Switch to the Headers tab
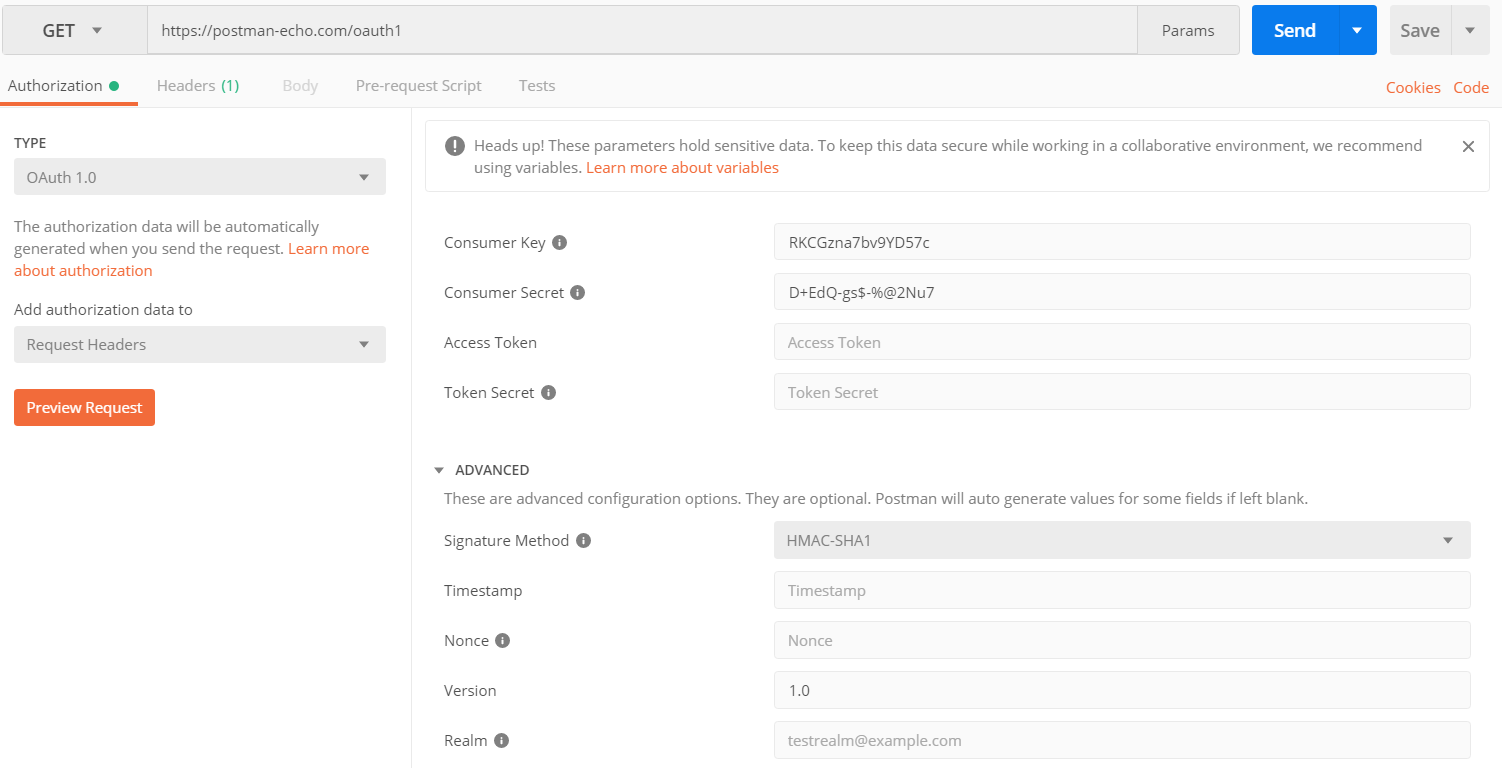Image resolution: width=1502 pixels, height=768 pixels. point(197,85)
